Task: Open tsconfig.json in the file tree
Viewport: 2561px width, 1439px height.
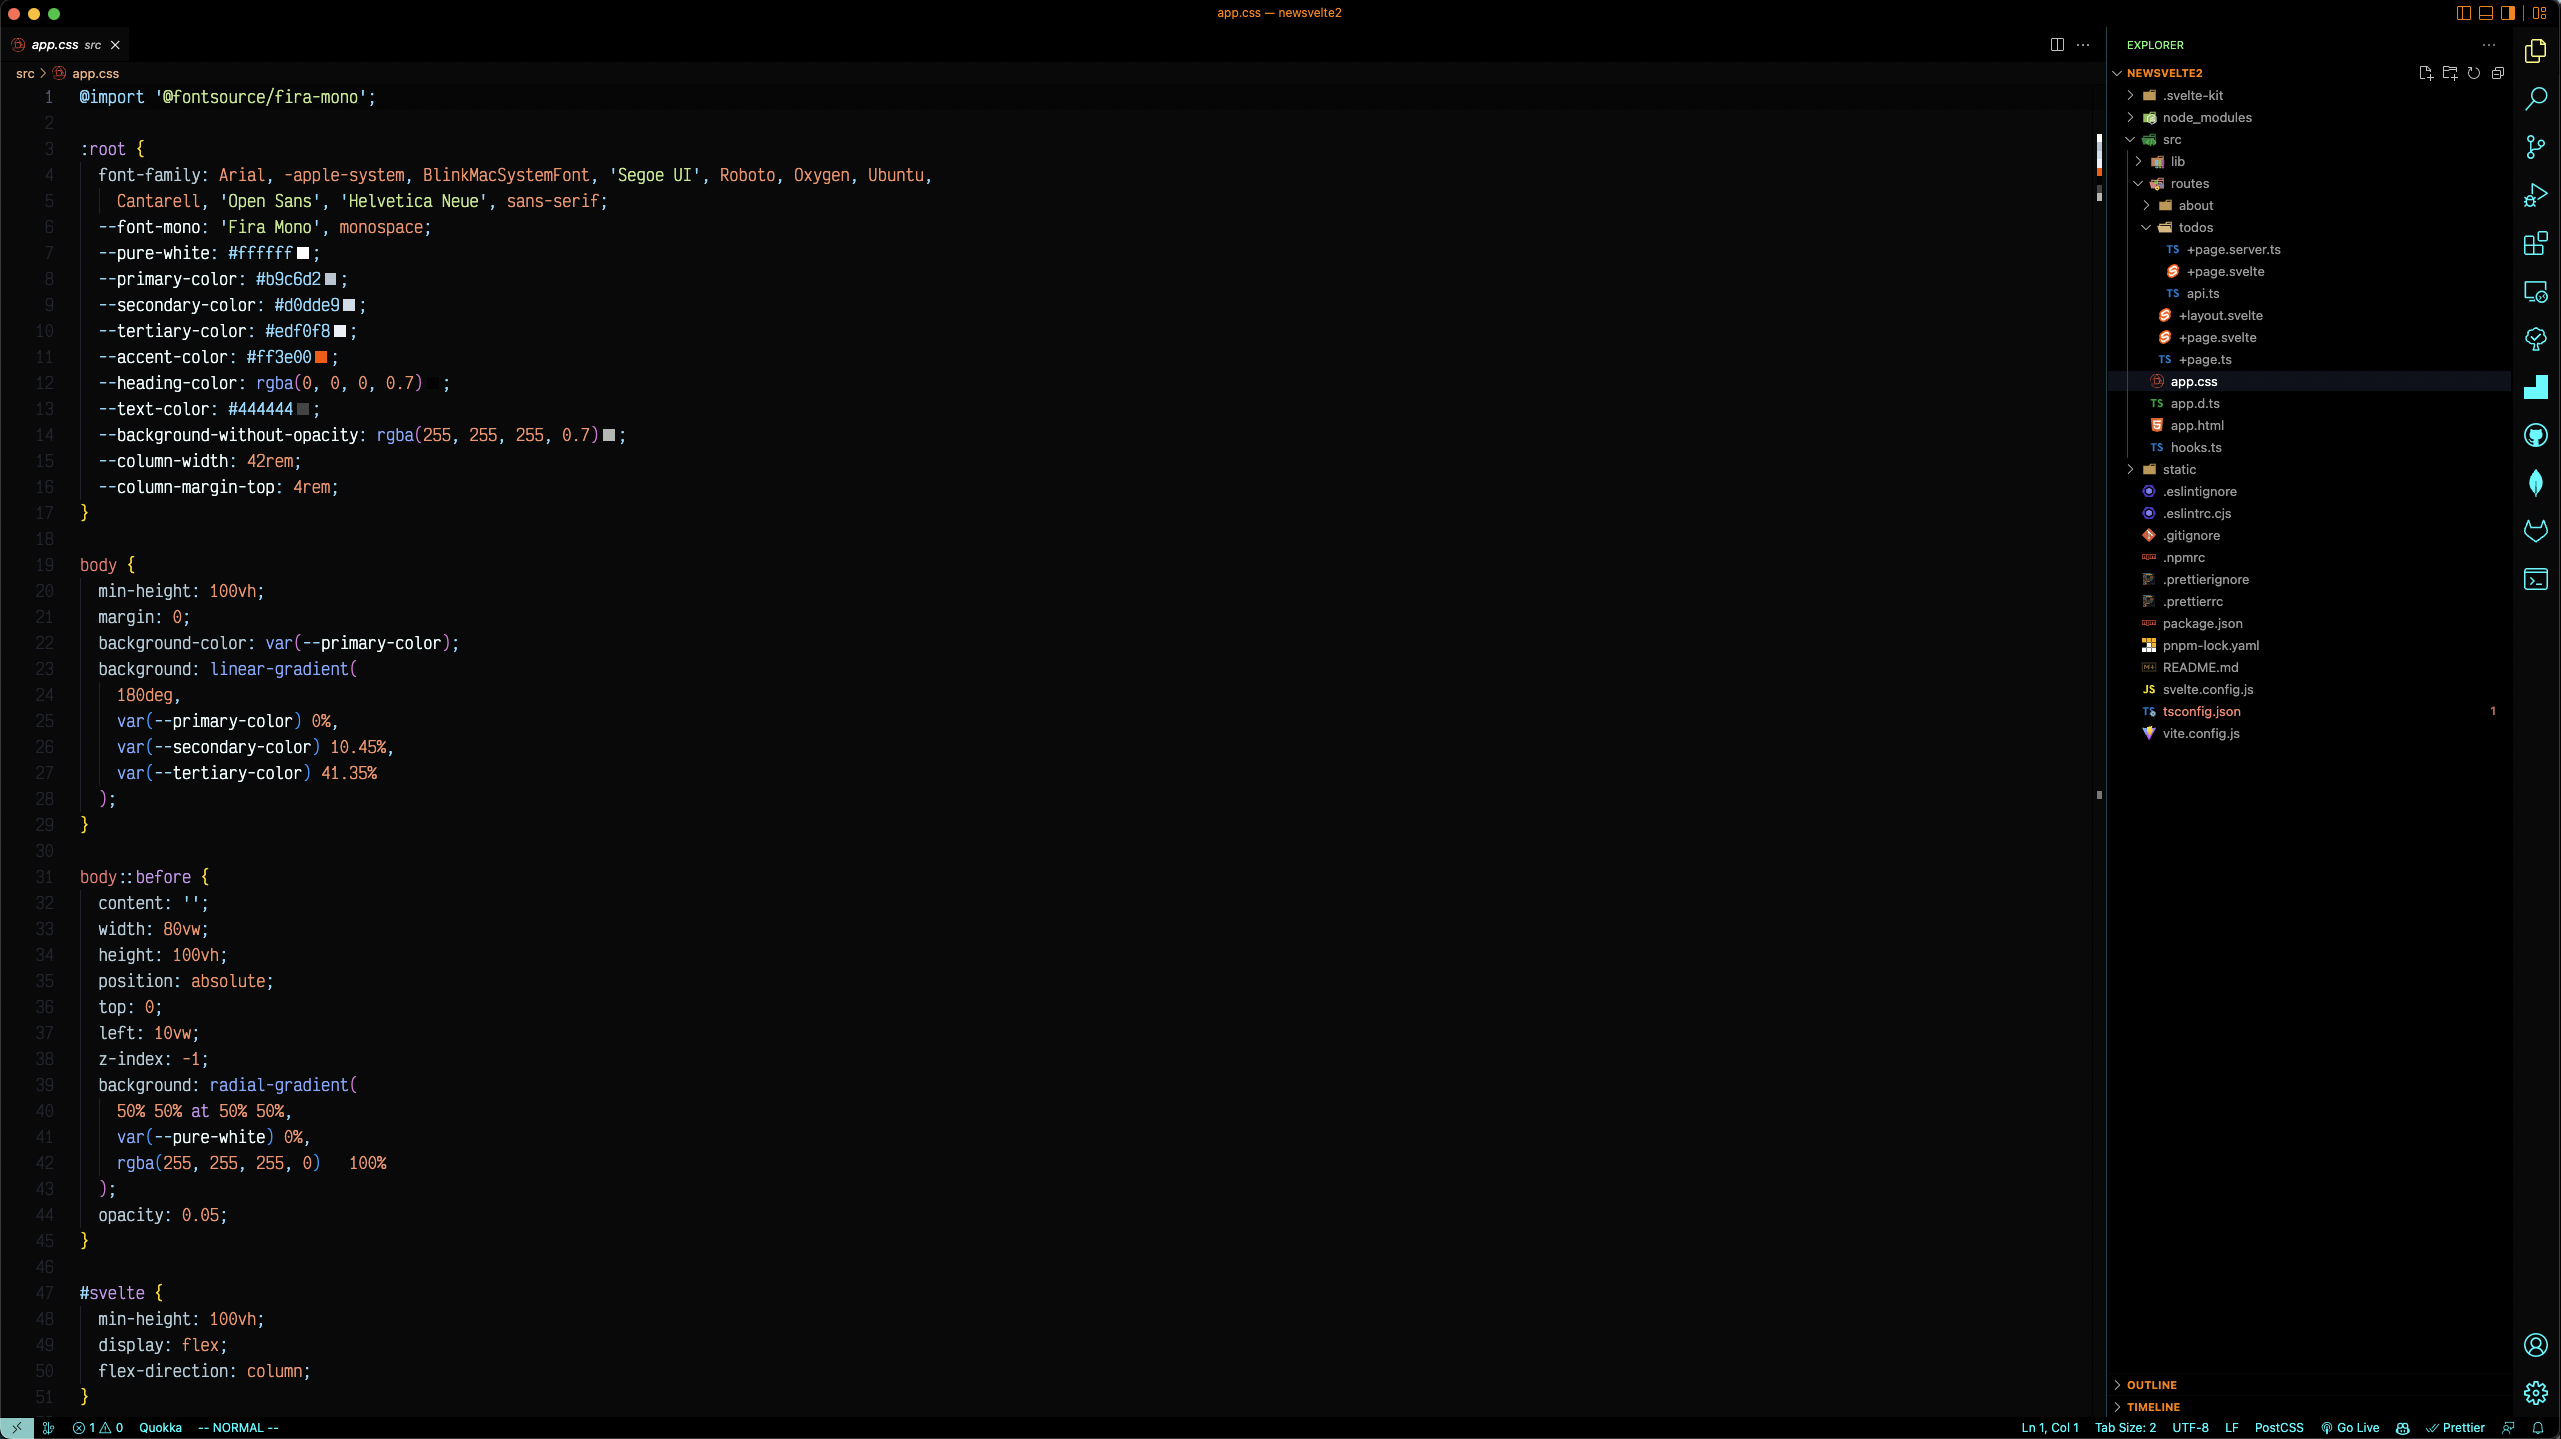Action: point(2201,711)
